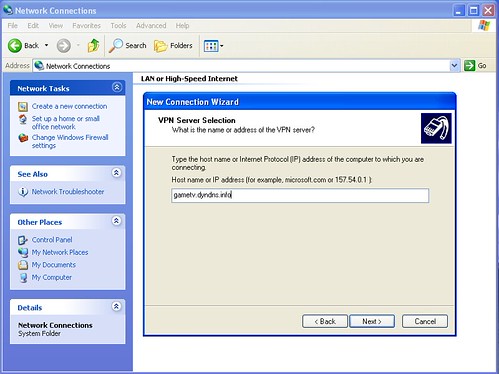Open the View menu
Image resolution: width=499 pixels, height=374 pixels.
point(55,26)
